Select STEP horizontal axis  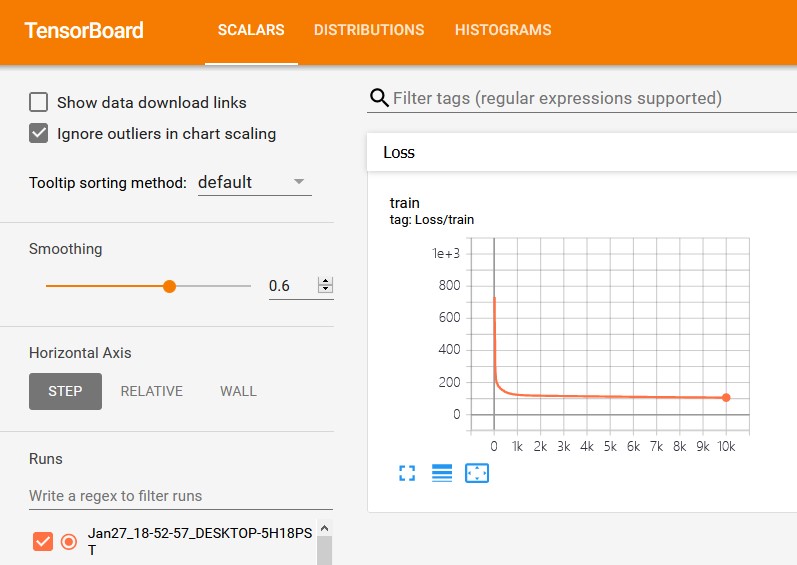click(65, 391)
